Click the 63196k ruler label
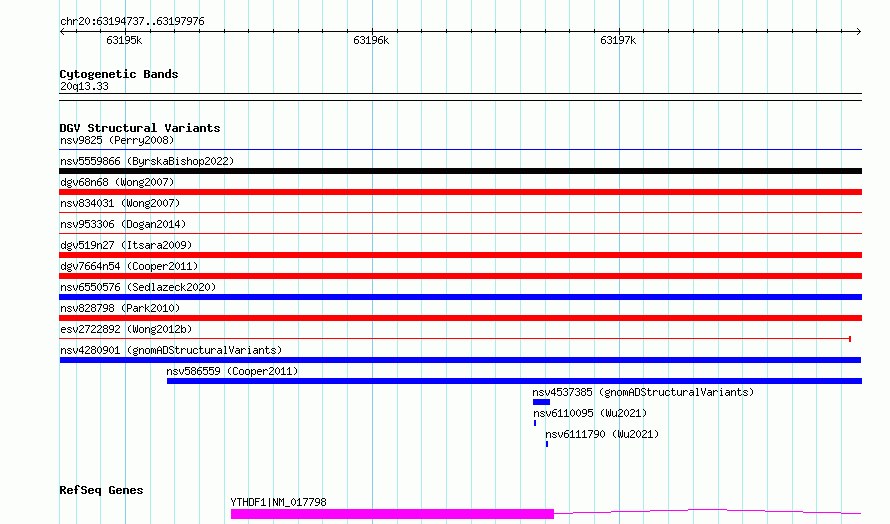The image size is (890, 524). 371,40
